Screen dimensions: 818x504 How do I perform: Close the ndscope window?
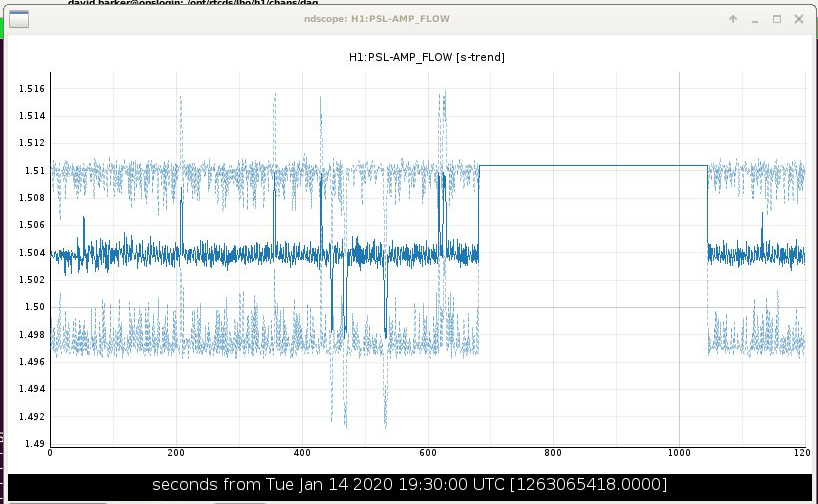(799, 19)
